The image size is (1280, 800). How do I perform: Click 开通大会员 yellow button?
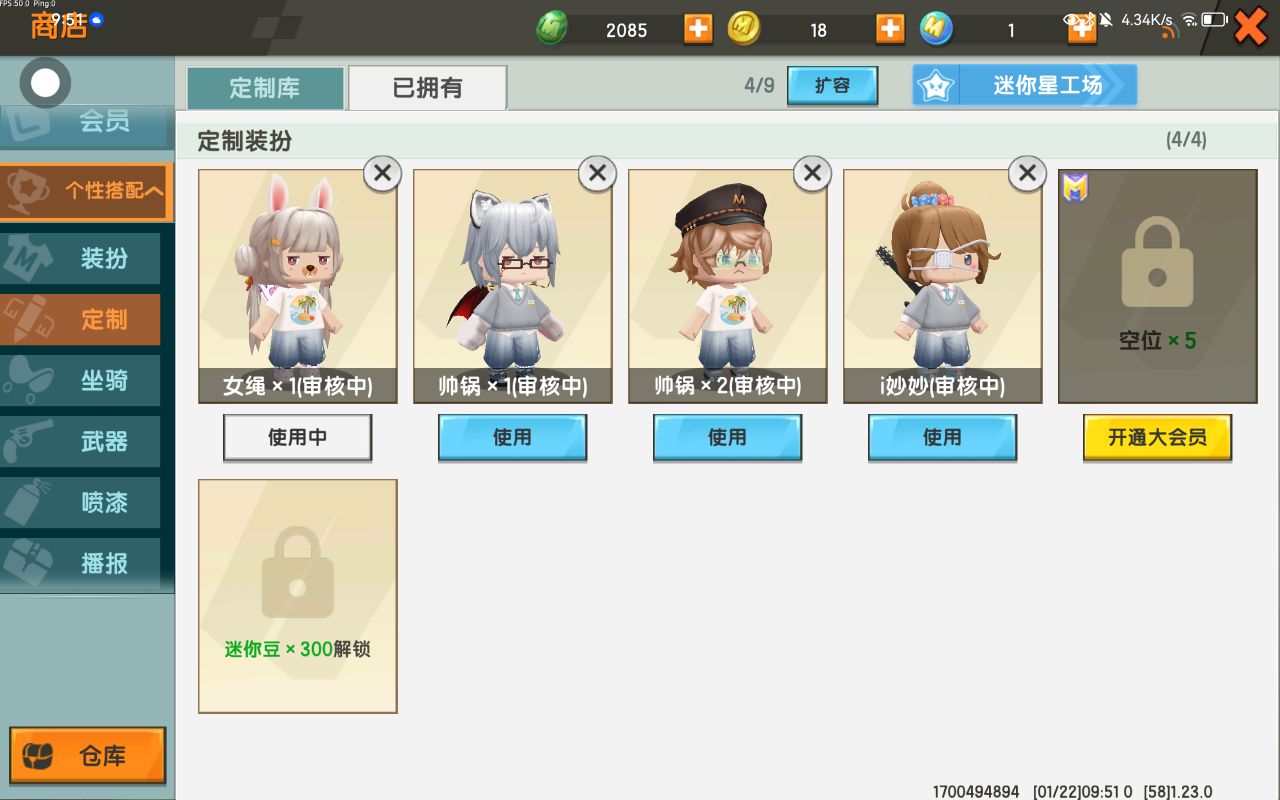[1157, 438]
